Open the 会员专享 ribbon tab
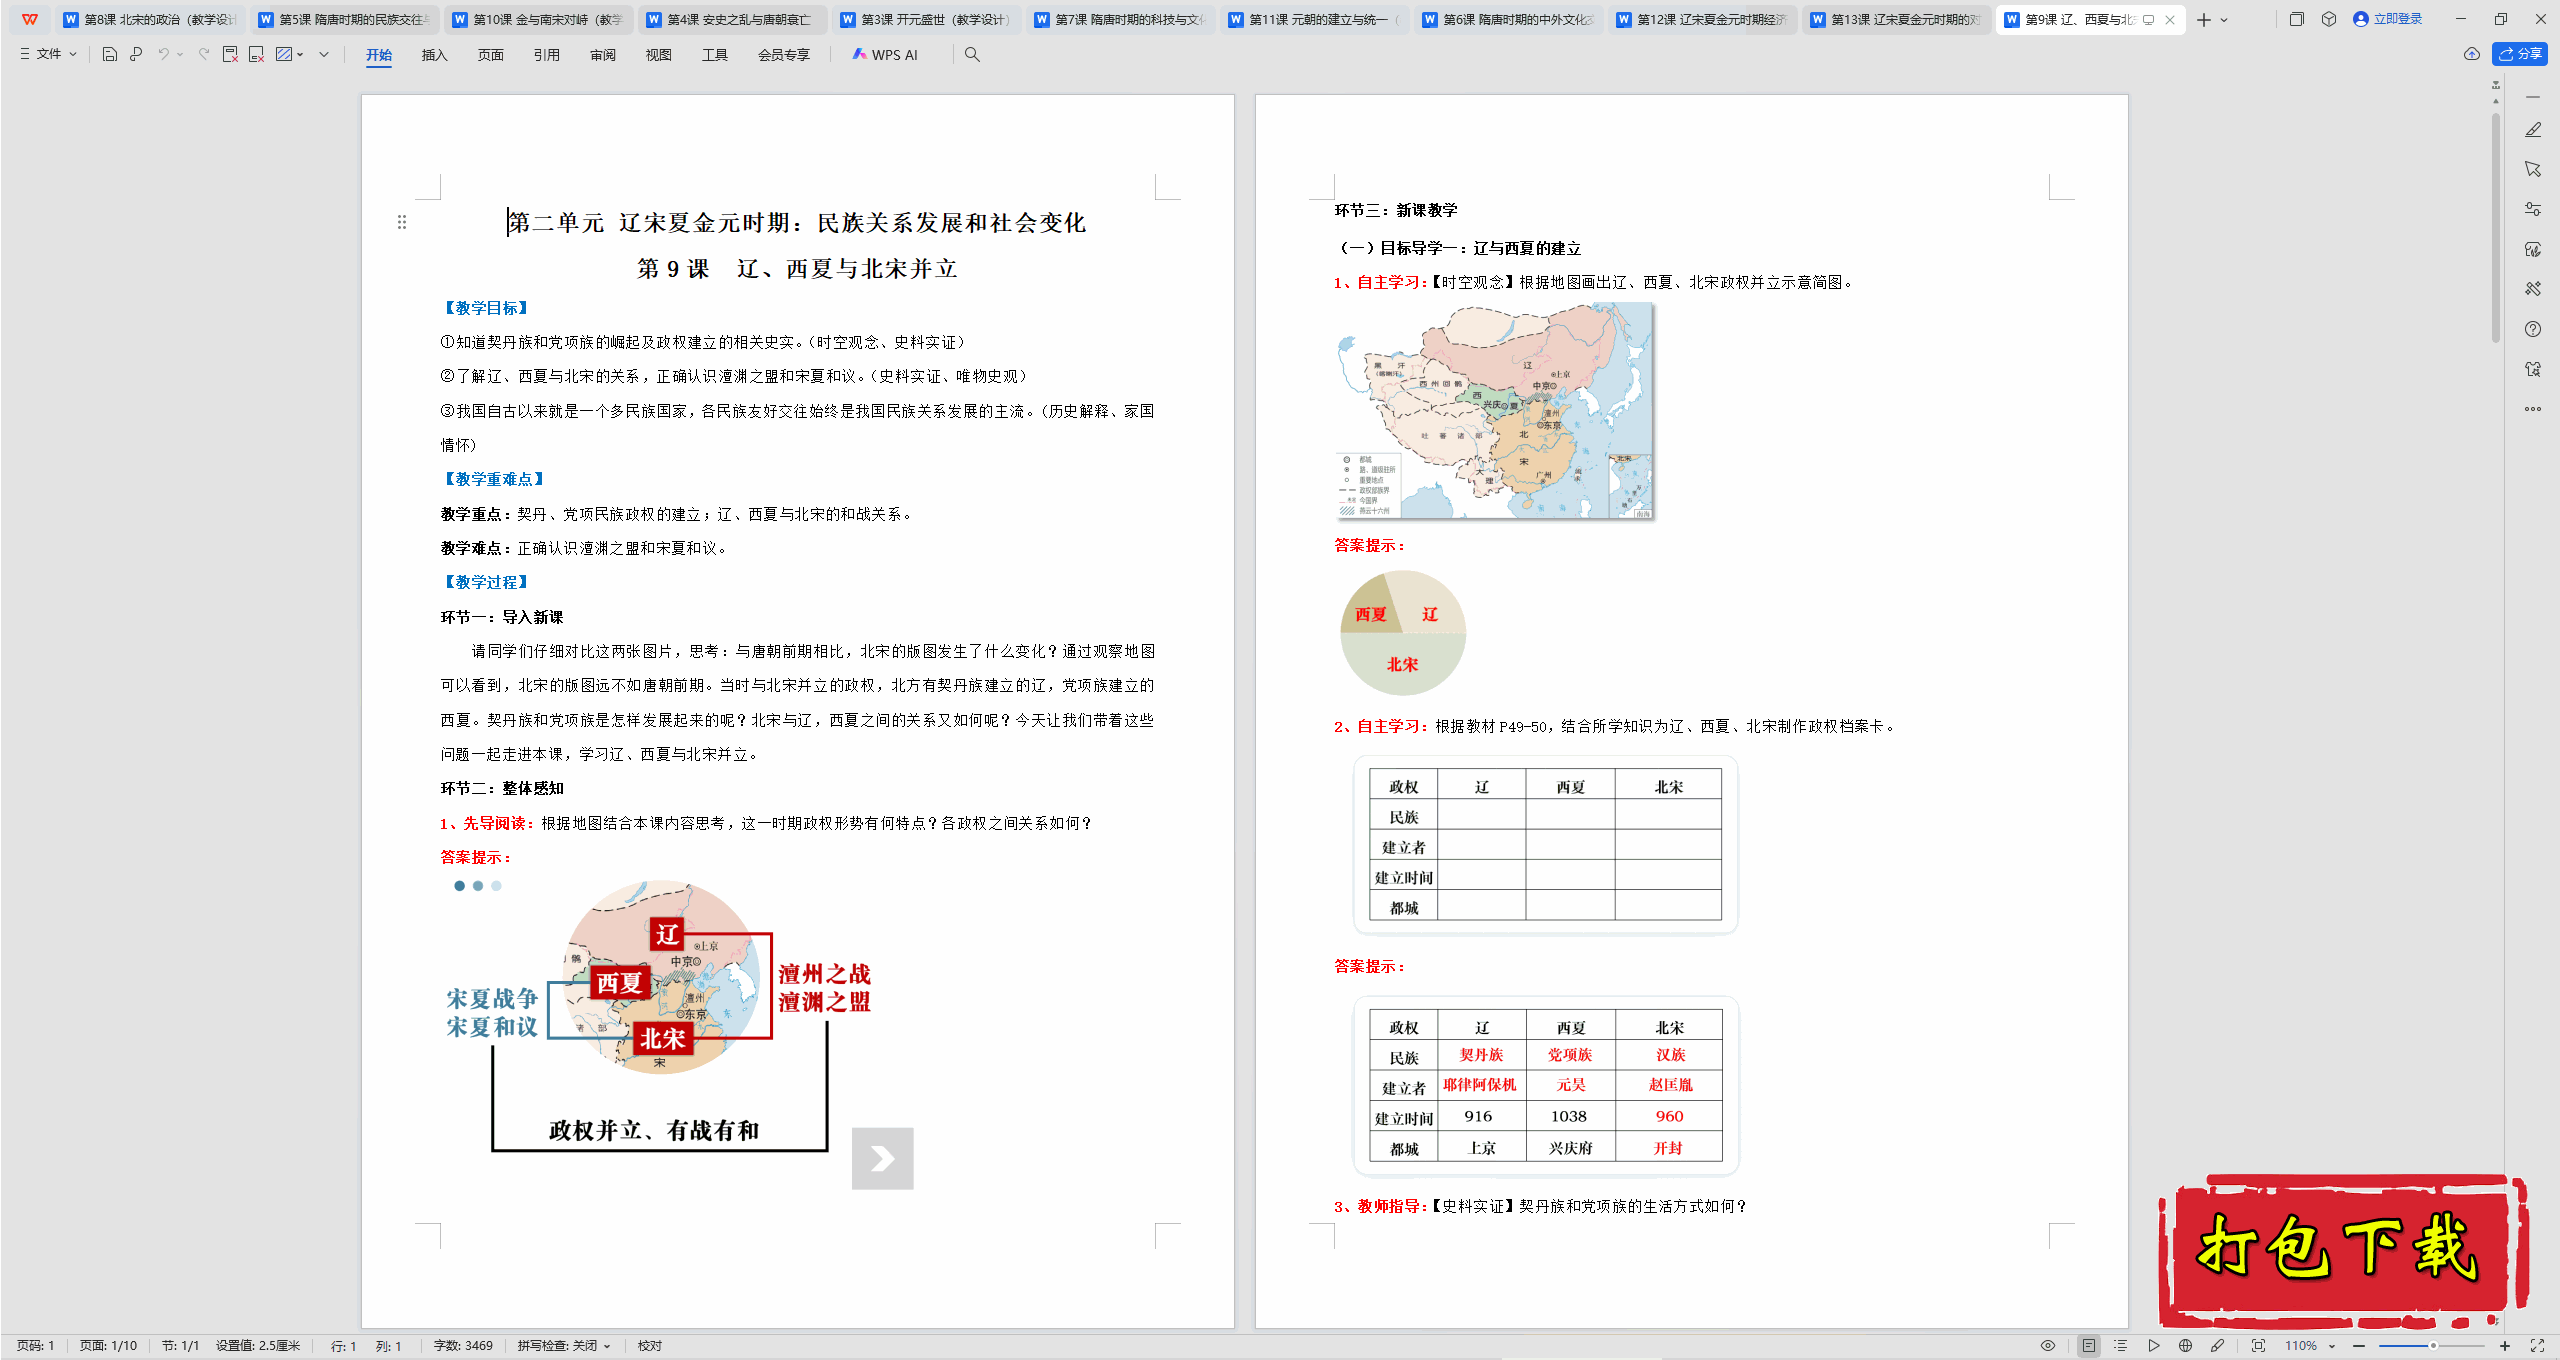 point(784,55)
